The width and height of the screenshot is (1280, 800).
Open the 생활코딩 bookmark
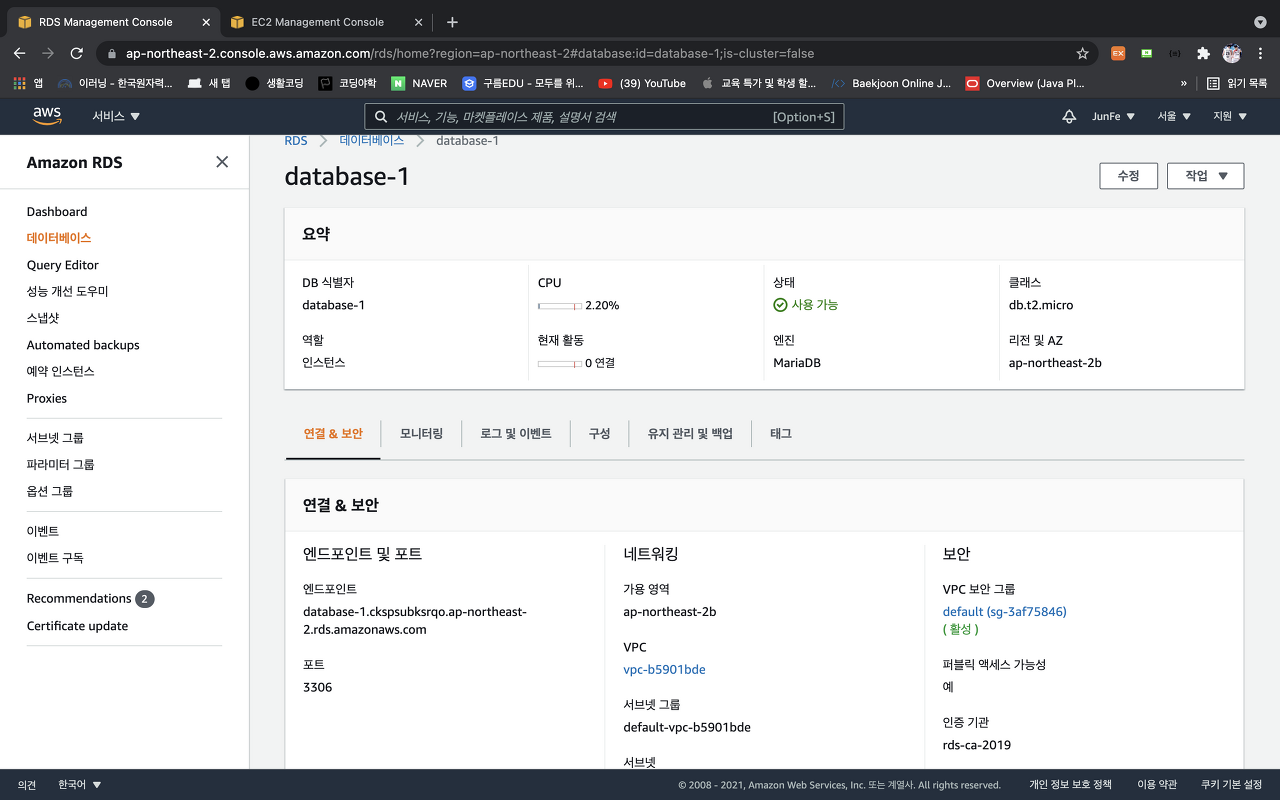tap(274, 84)
